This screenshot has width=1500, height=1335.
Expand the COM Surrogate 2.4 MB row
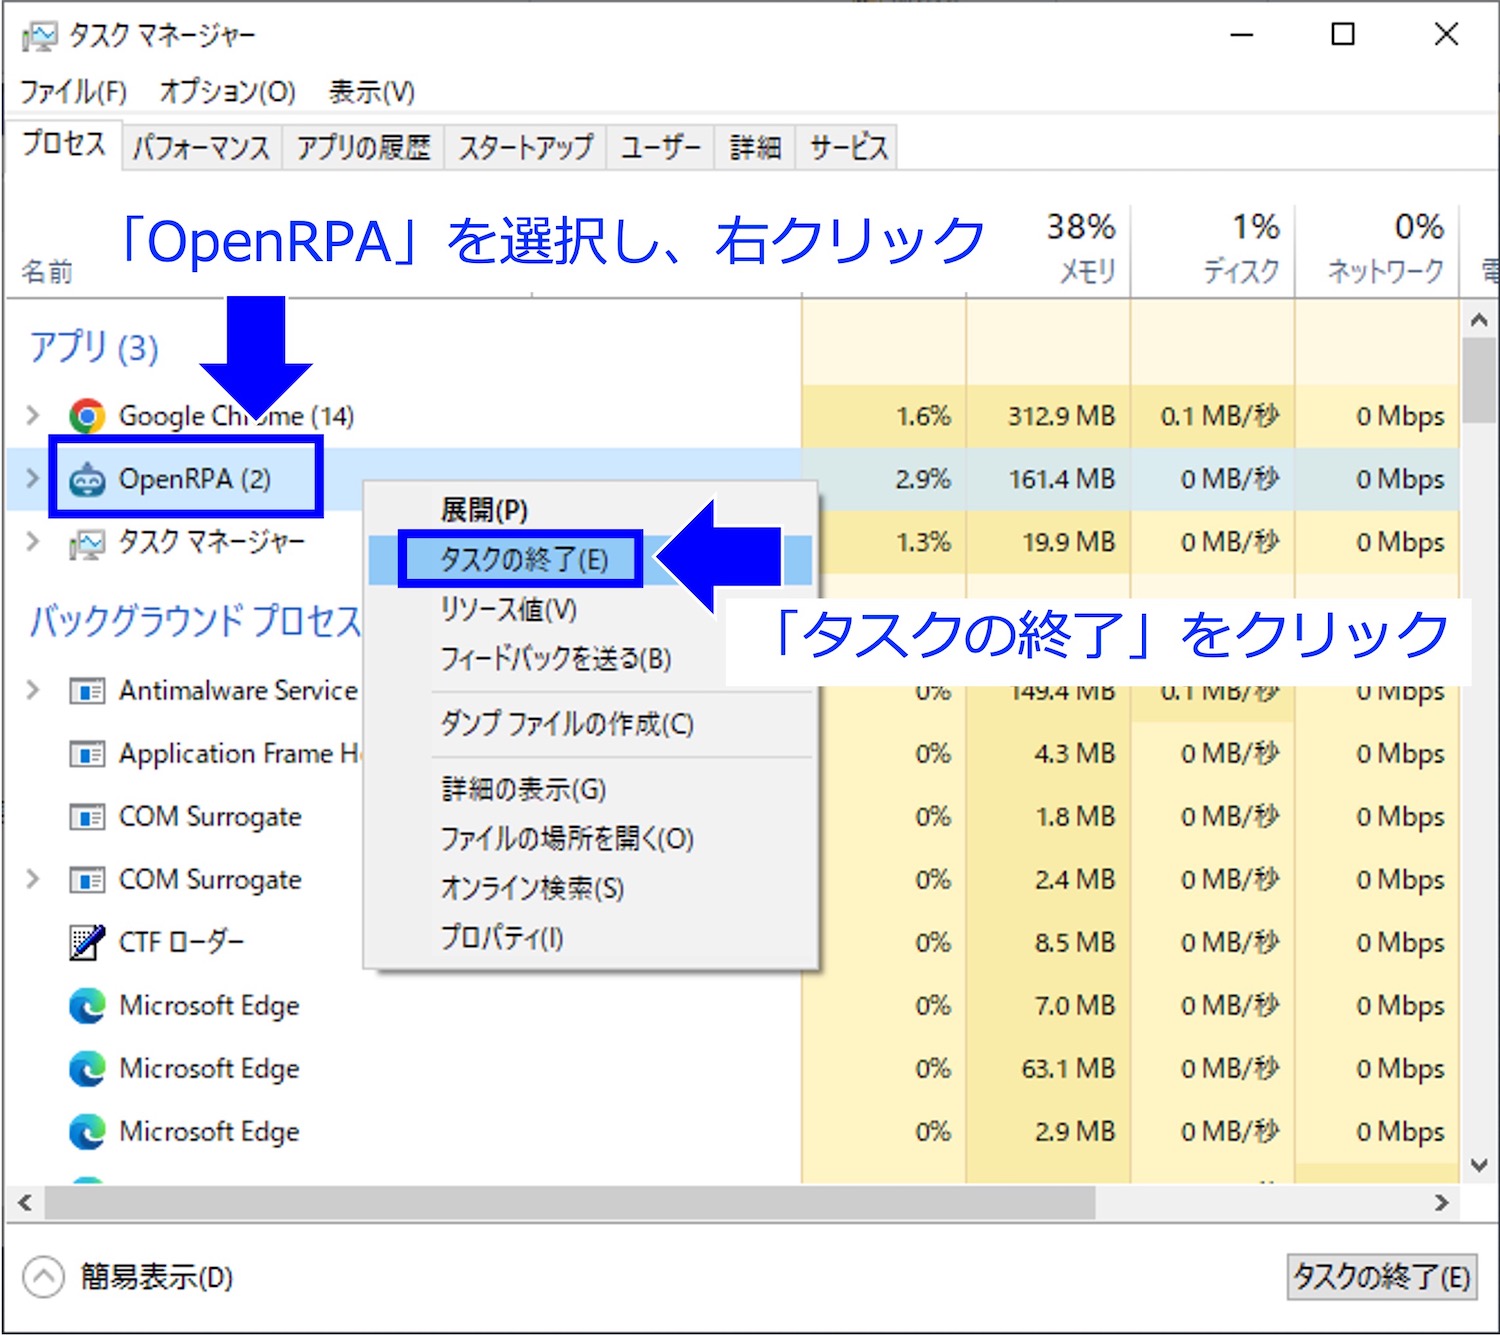pyautogui.click(x=33, y=879)
